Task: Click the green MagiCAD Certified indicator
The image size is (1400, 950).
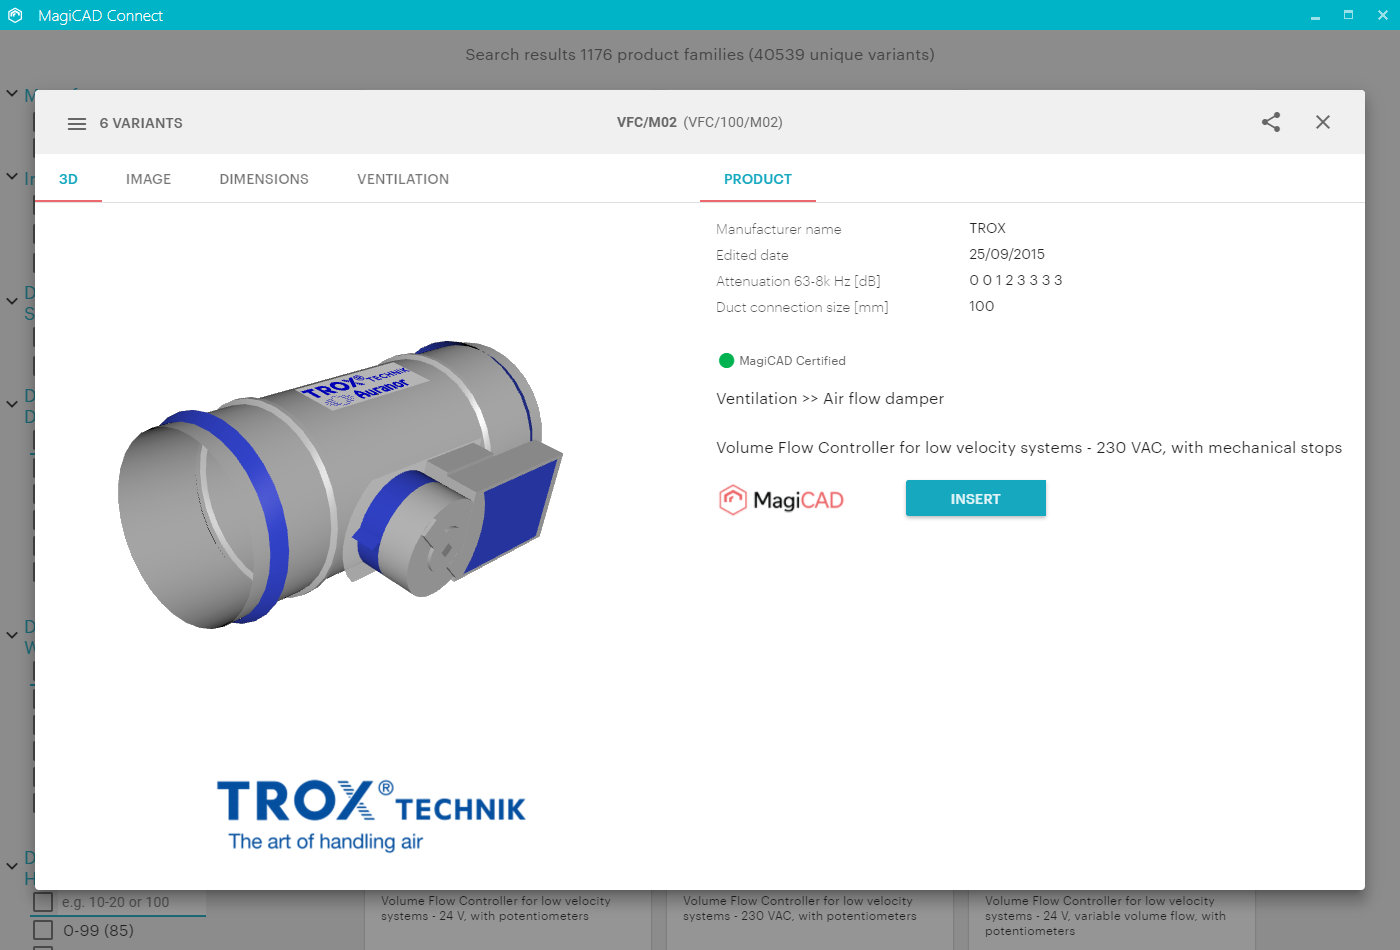Action: pos(727,361)
